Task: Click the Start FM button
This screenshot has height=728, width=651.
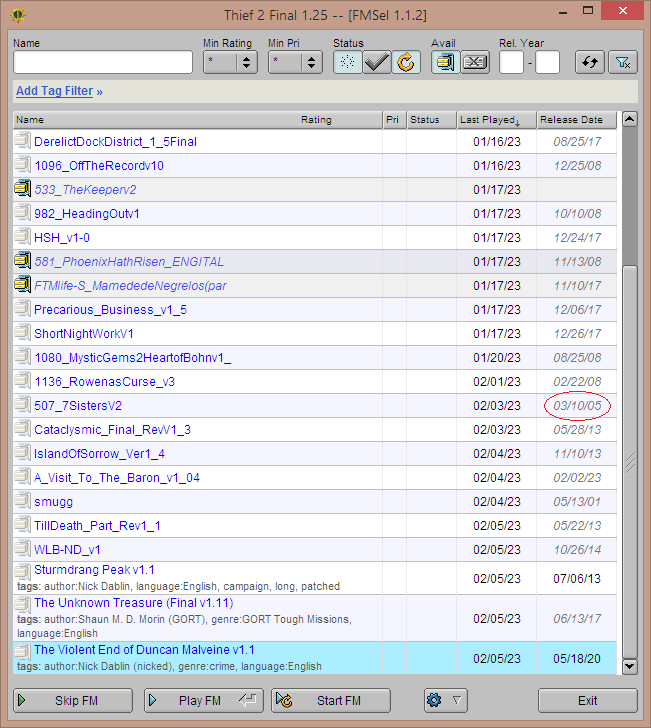Action: click(x=331, y=700)
